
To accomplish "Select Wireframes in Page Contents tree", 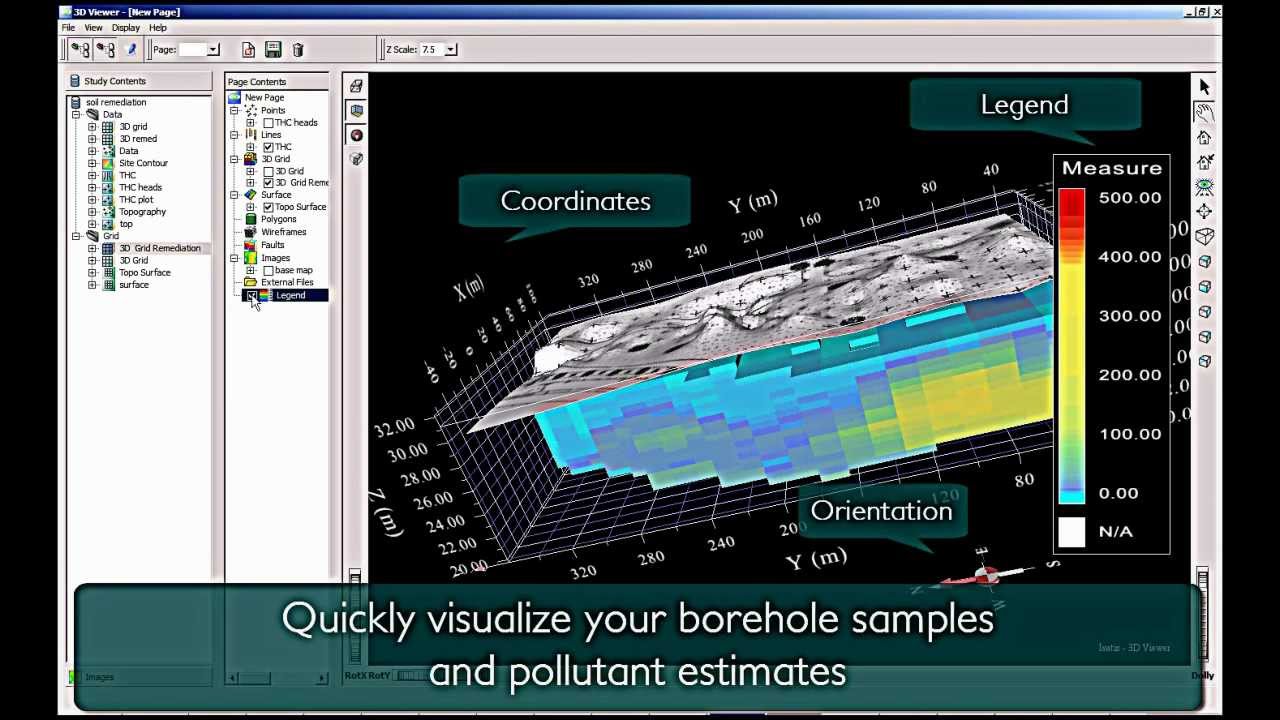I will point(284,232).
